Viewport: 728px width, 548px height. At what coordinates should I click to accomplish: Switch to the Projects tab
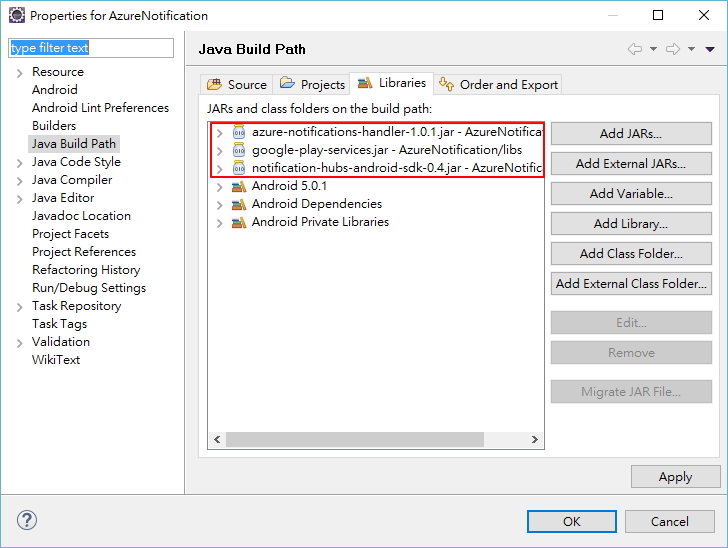pos(312,85)
